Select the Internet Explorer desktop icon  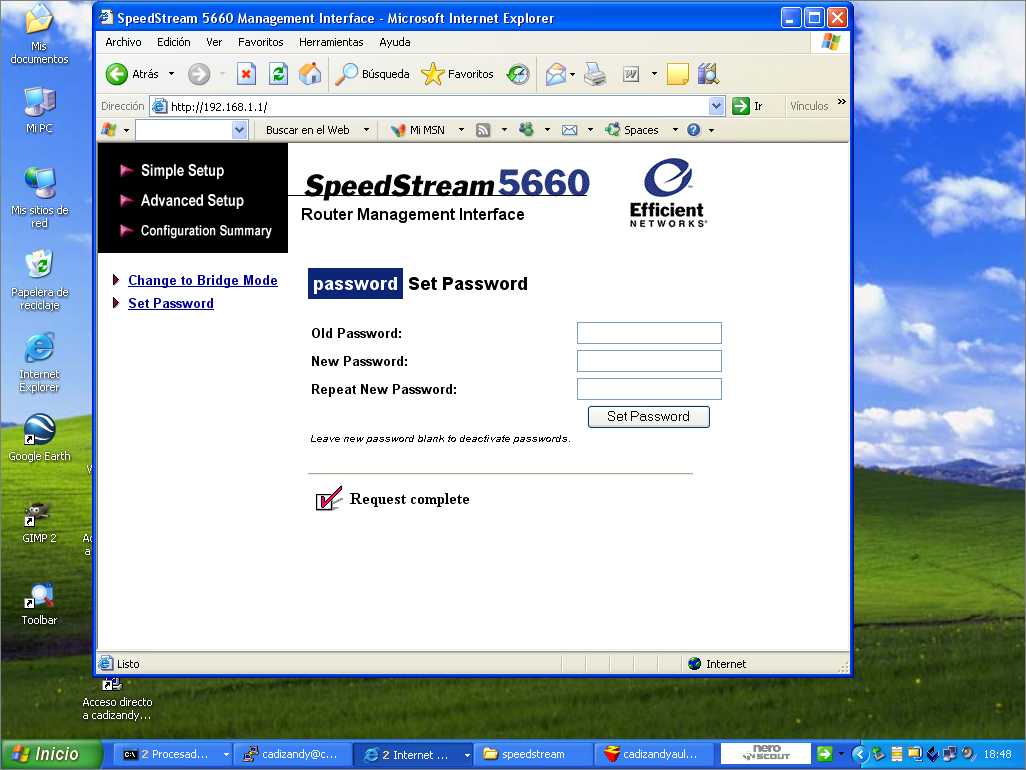(39, 362)
